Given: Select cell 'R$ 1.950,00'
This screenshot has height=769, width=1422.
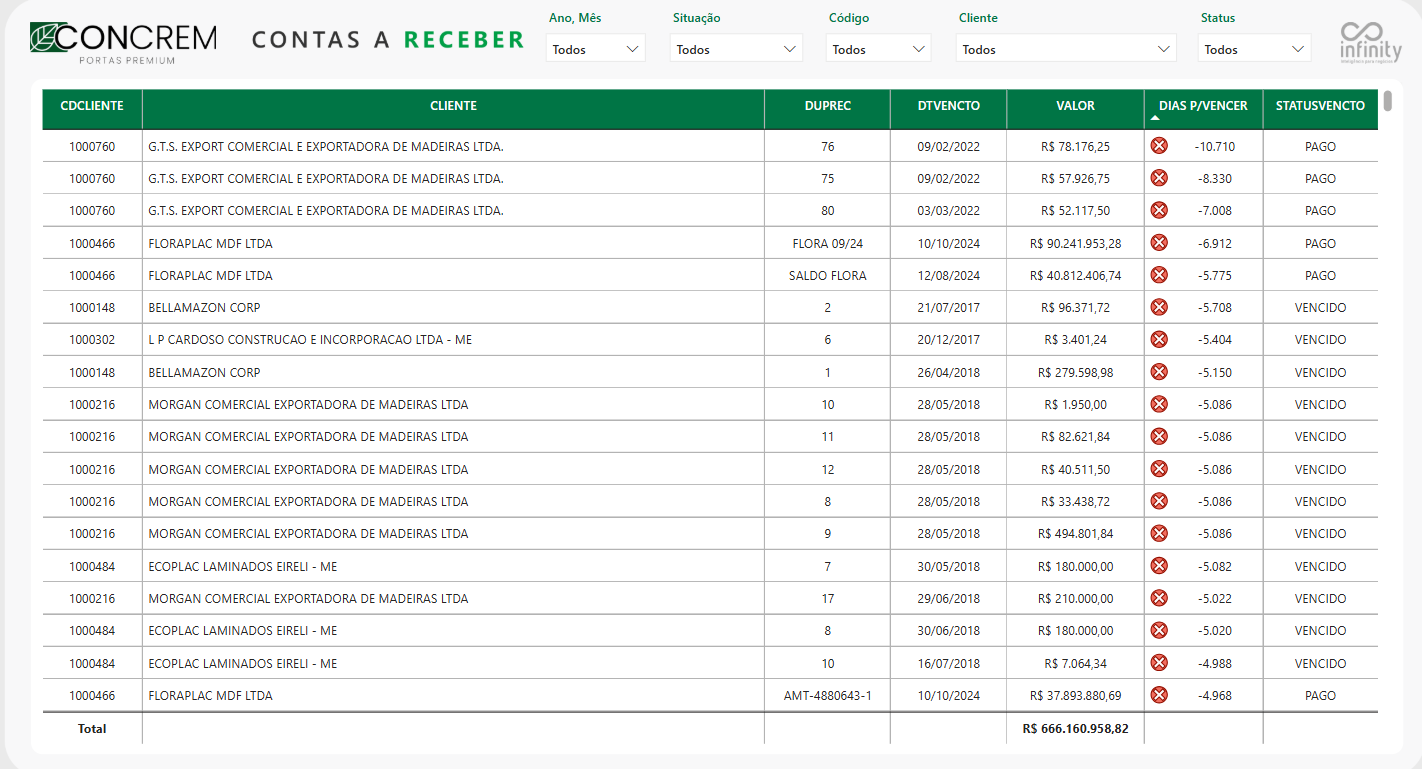Looking at the screenshot, I should 1075,404.
